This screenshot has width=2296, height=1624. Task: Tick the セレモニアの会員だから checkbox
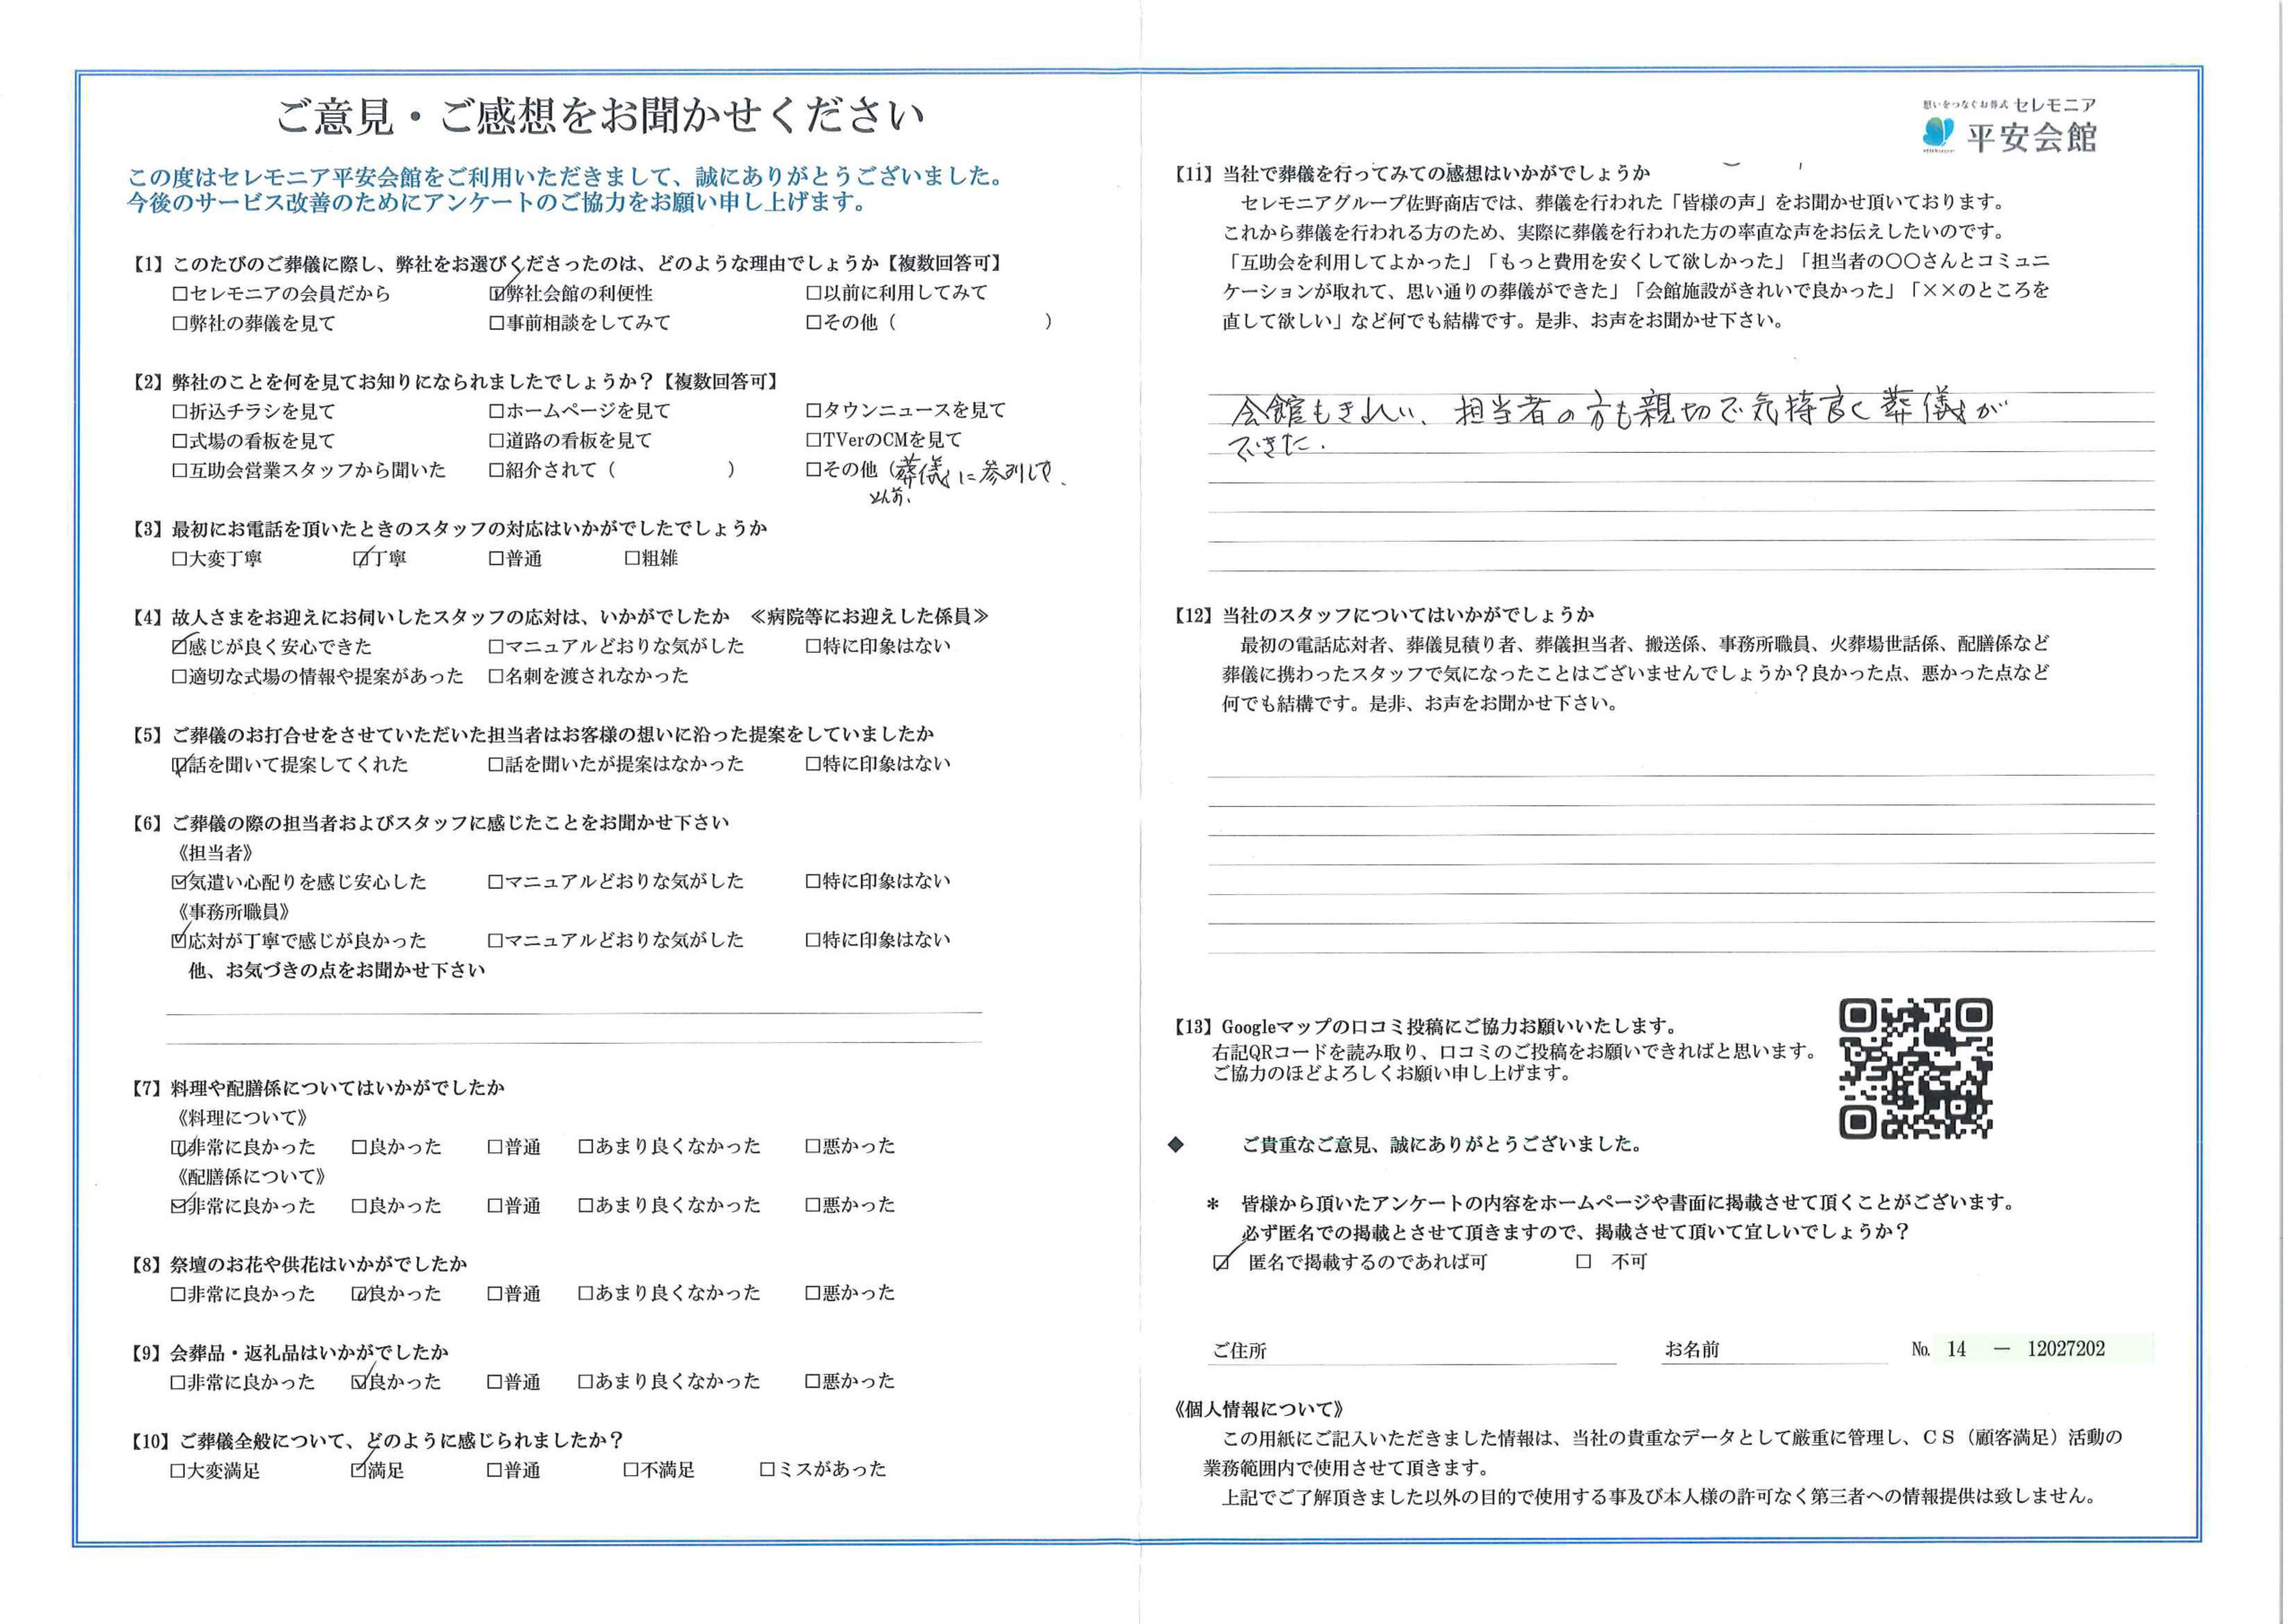point(180,294)
